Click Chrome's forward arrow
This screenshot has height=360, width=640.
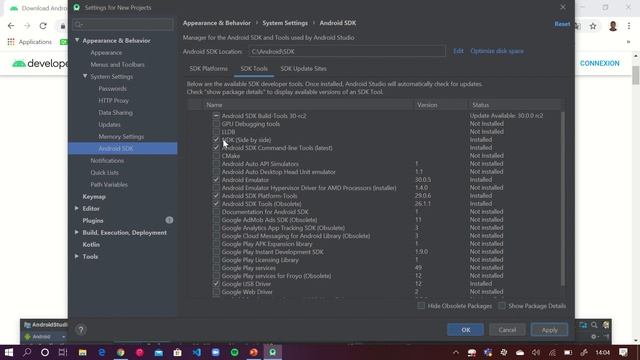pyautogui.click(x=27, y=26)
